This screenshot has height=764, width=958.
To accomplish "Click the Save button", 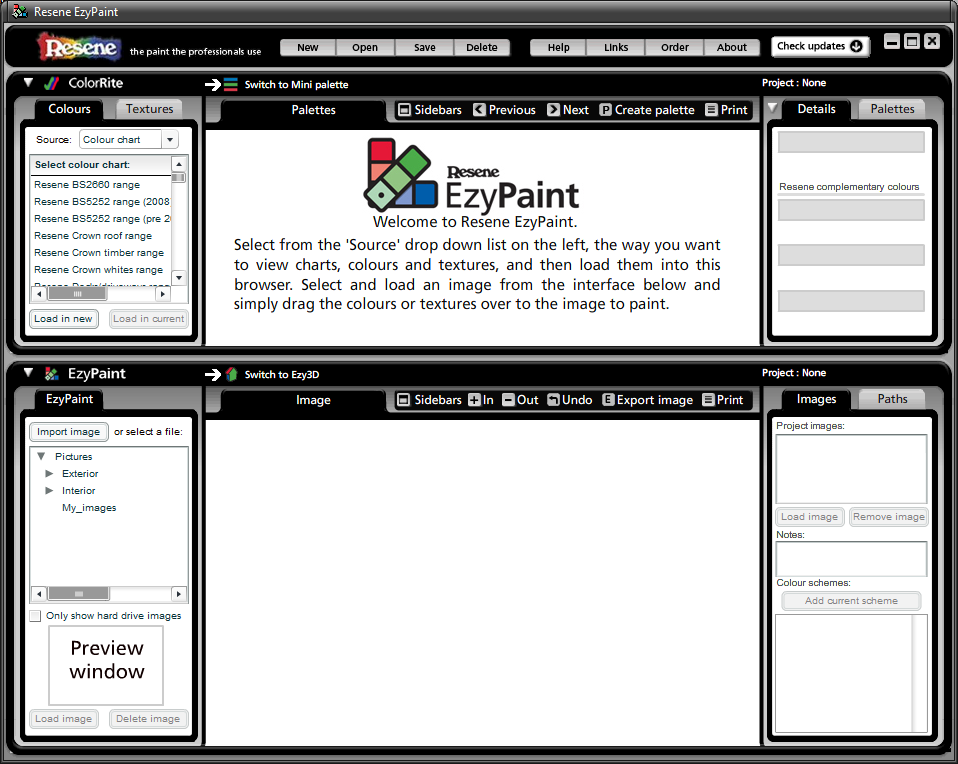I will pyautogui.click(x=425, y=48).
